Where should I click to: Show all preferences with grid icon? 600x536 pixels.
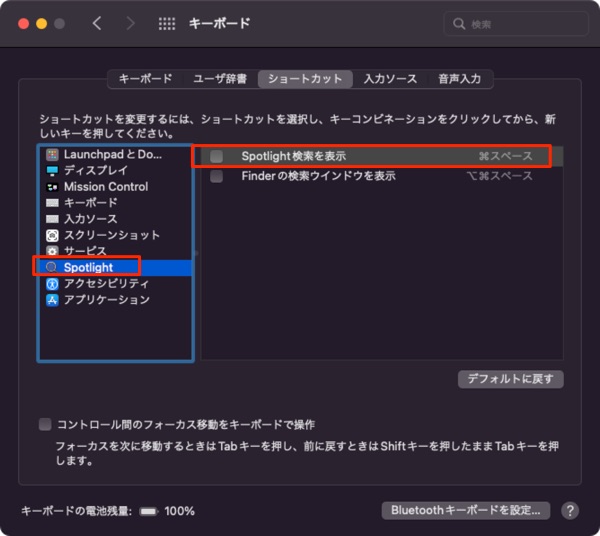(167, 24)
